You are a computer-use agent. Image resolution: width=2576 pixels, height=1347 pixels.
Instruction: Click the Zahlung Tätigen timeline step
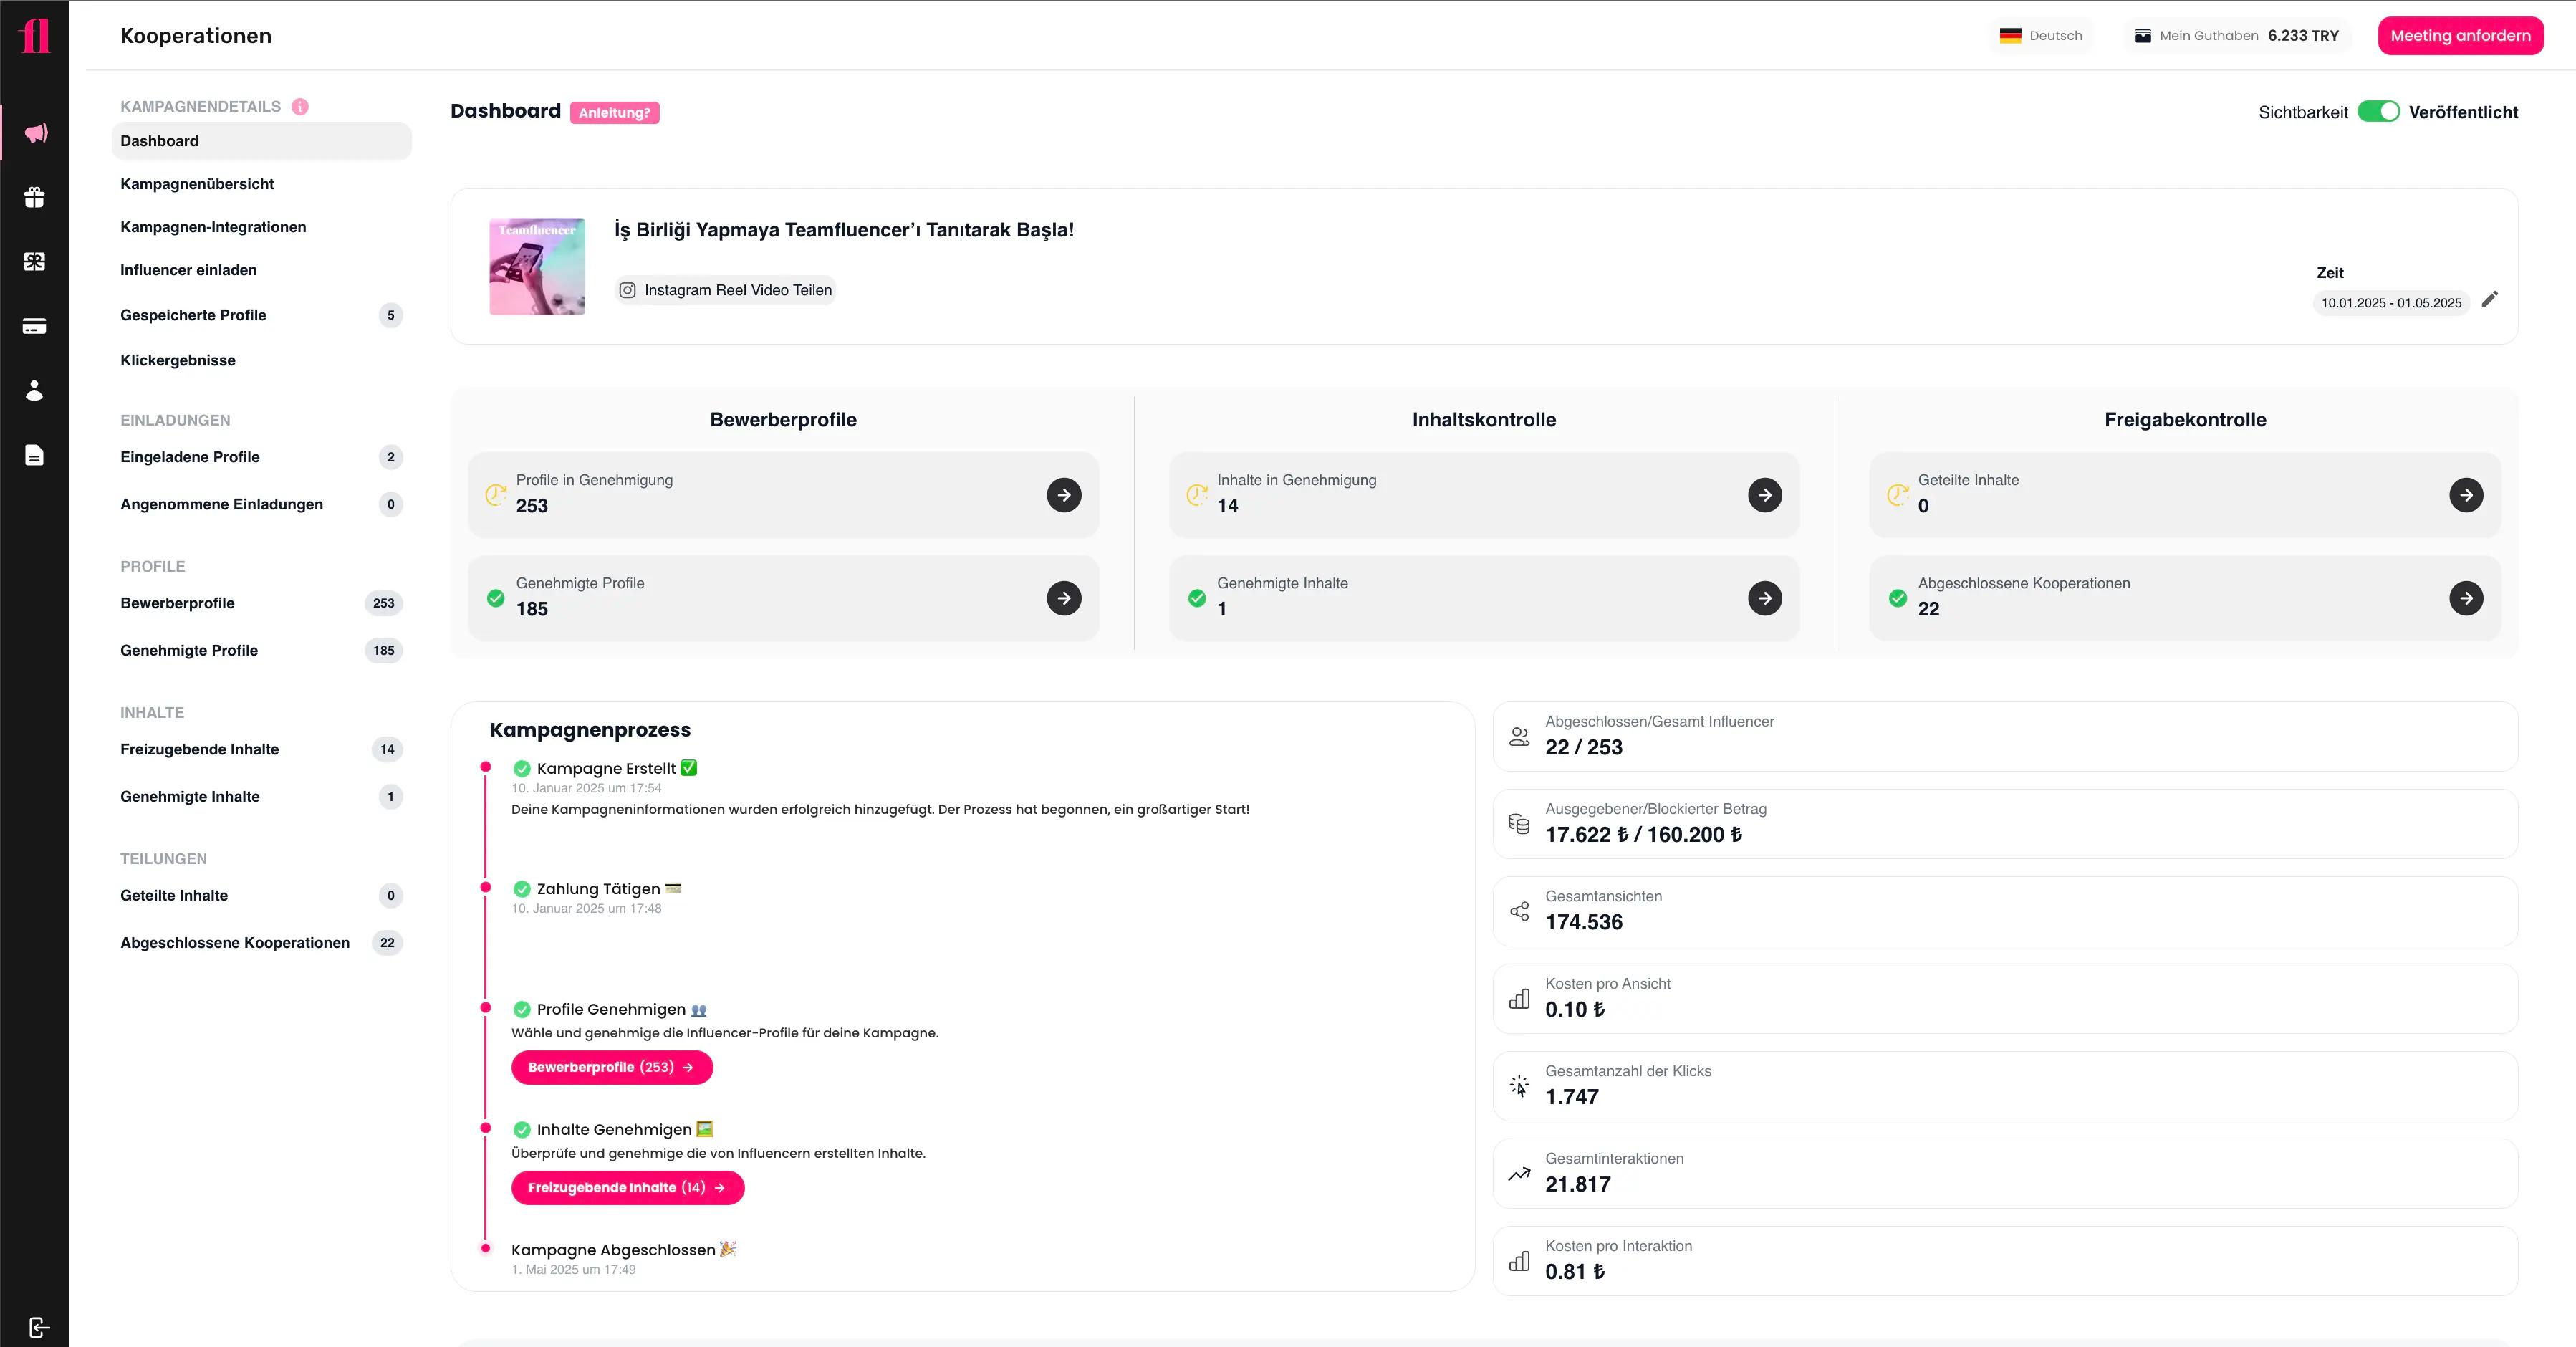(598, 888)
